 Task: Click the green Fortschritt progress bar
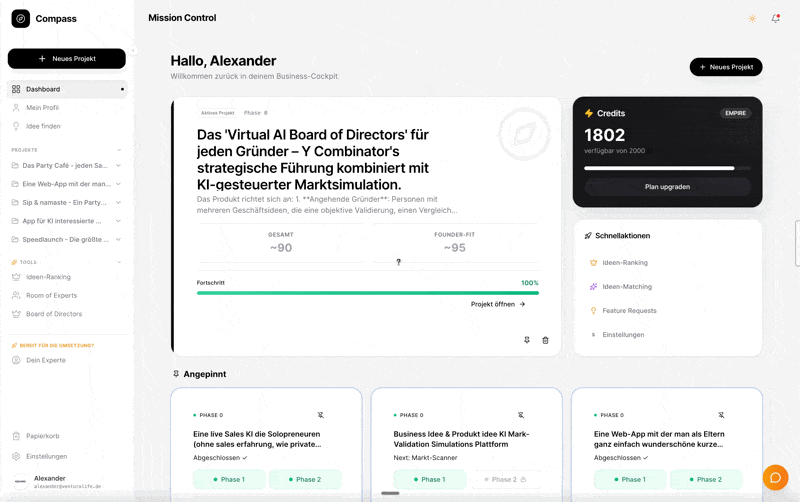(x=367, y=293)
